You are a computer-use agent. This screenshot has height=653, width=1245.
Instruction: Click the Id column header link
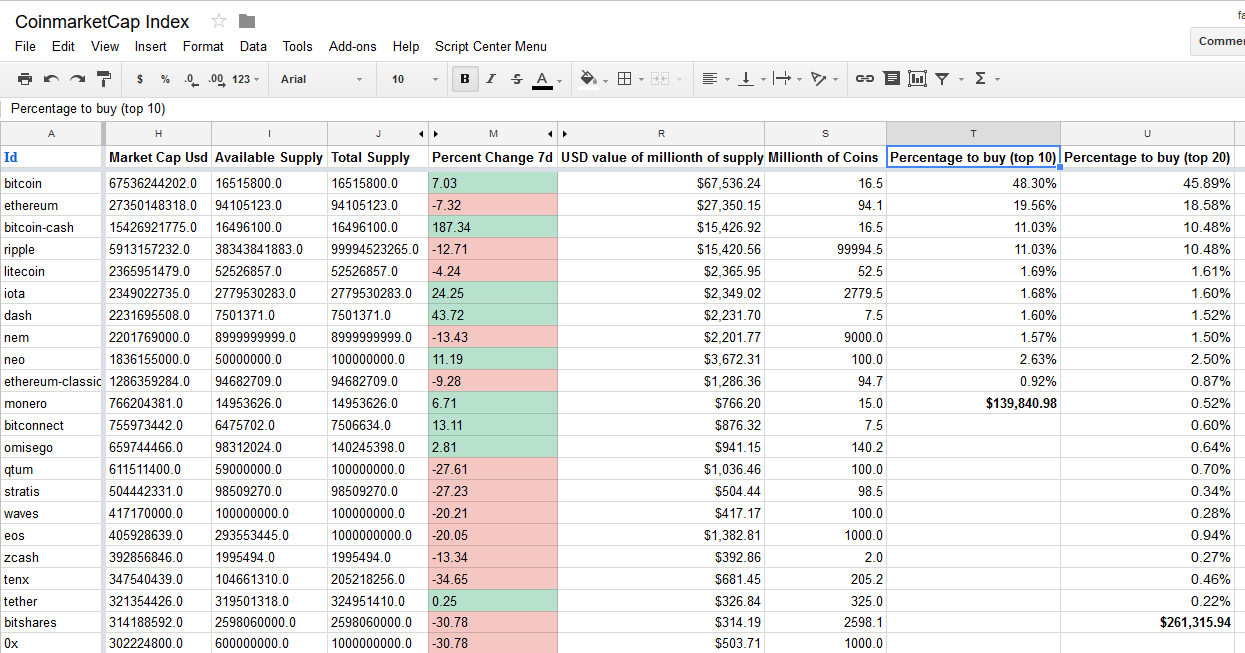pyautogui.click(x=11, y=157)
